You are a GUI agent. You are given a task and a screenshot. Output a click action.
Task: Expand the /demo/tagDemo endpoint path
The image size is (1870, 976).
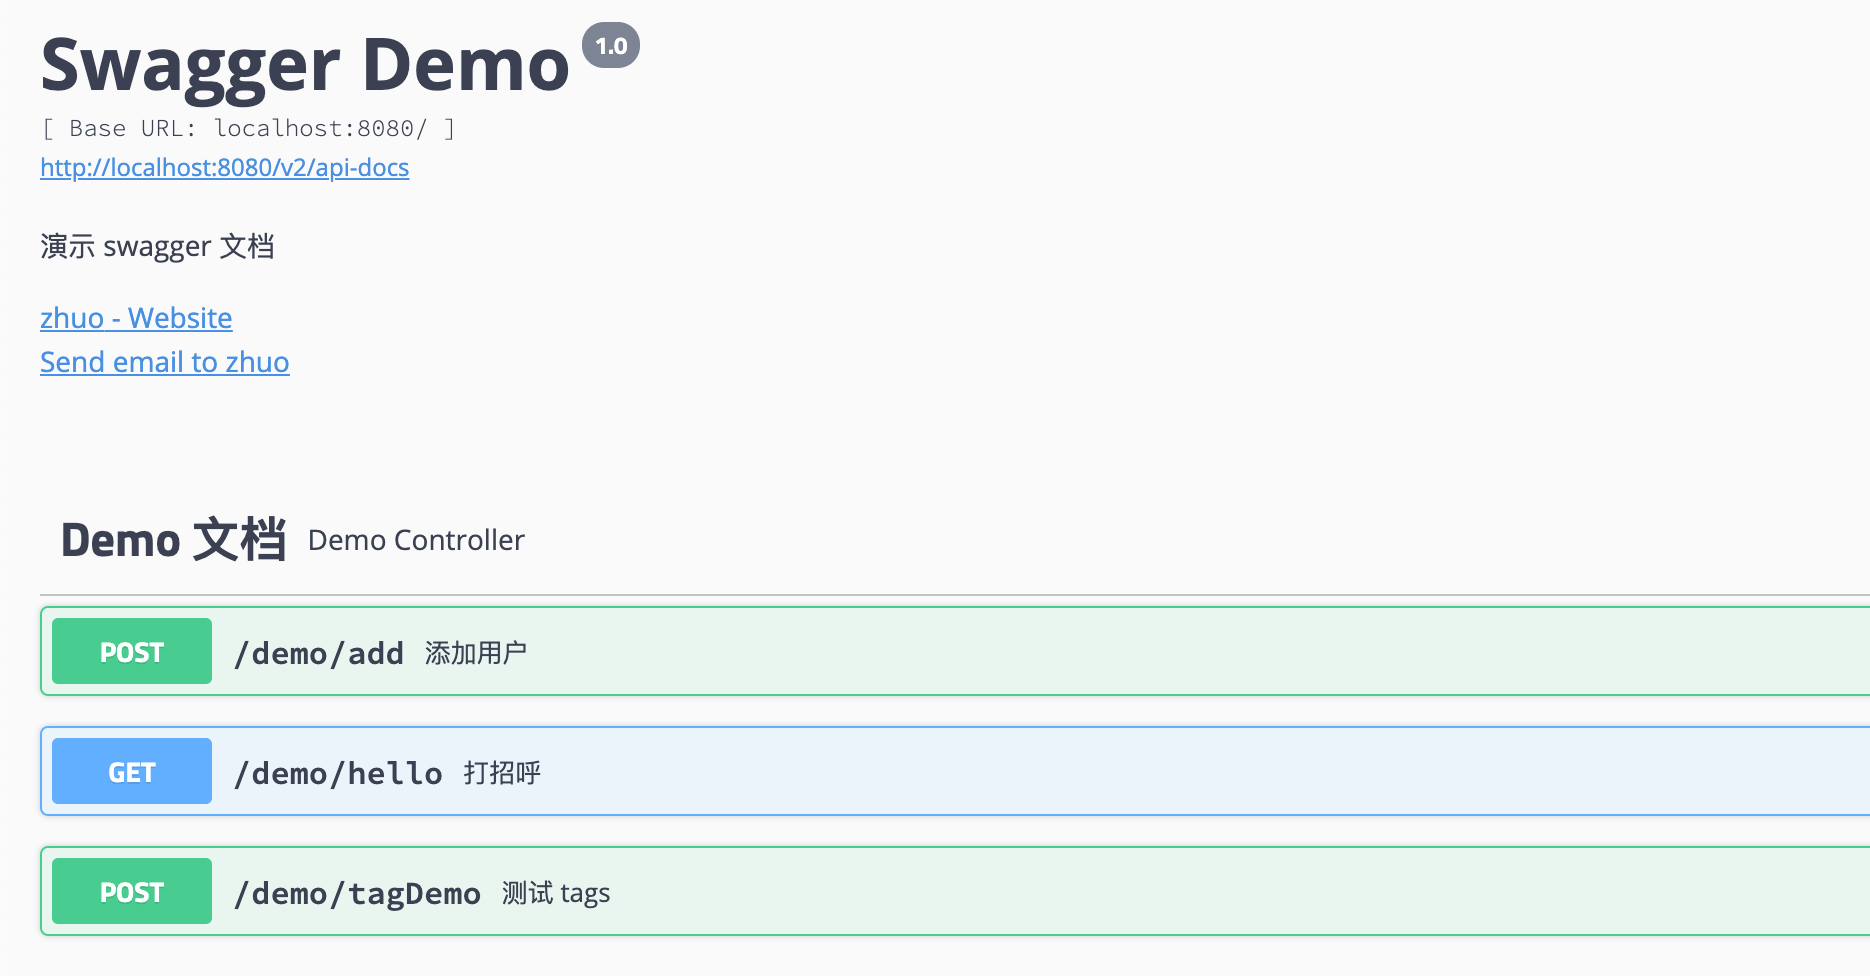tap(356, 893)
